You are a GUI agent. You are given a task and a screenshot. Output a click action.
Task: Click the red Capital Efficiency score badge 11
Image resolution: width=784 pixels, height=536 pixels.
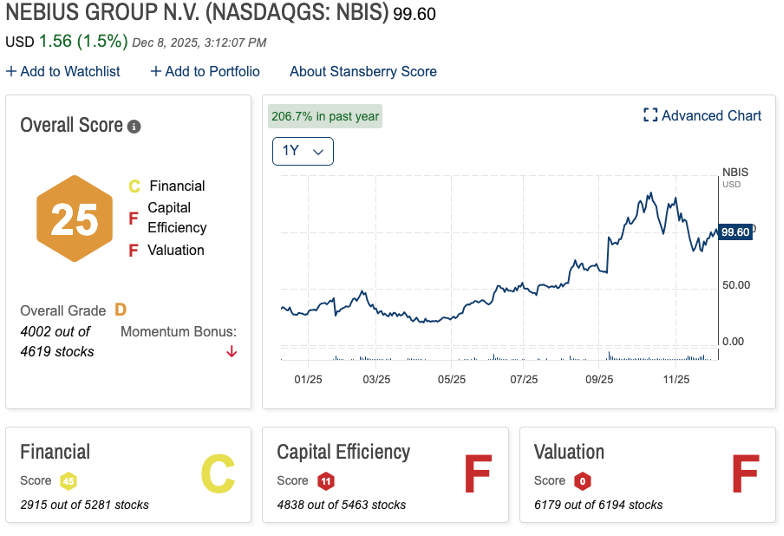(x=325, y=481)
